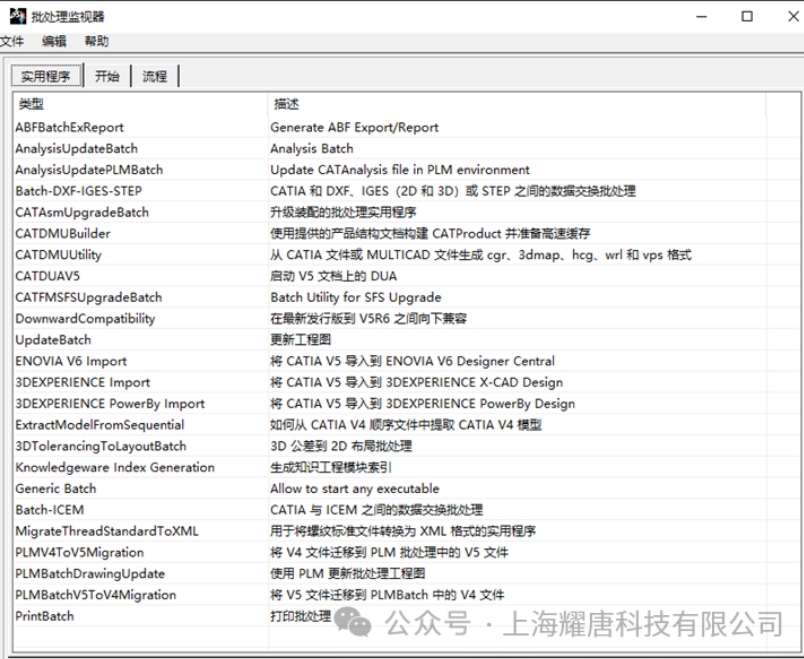This screenshot has width=804, height=659.
Task: Click description '3D 公差到 2D 布局批处理'
Action: pos(341,447)
